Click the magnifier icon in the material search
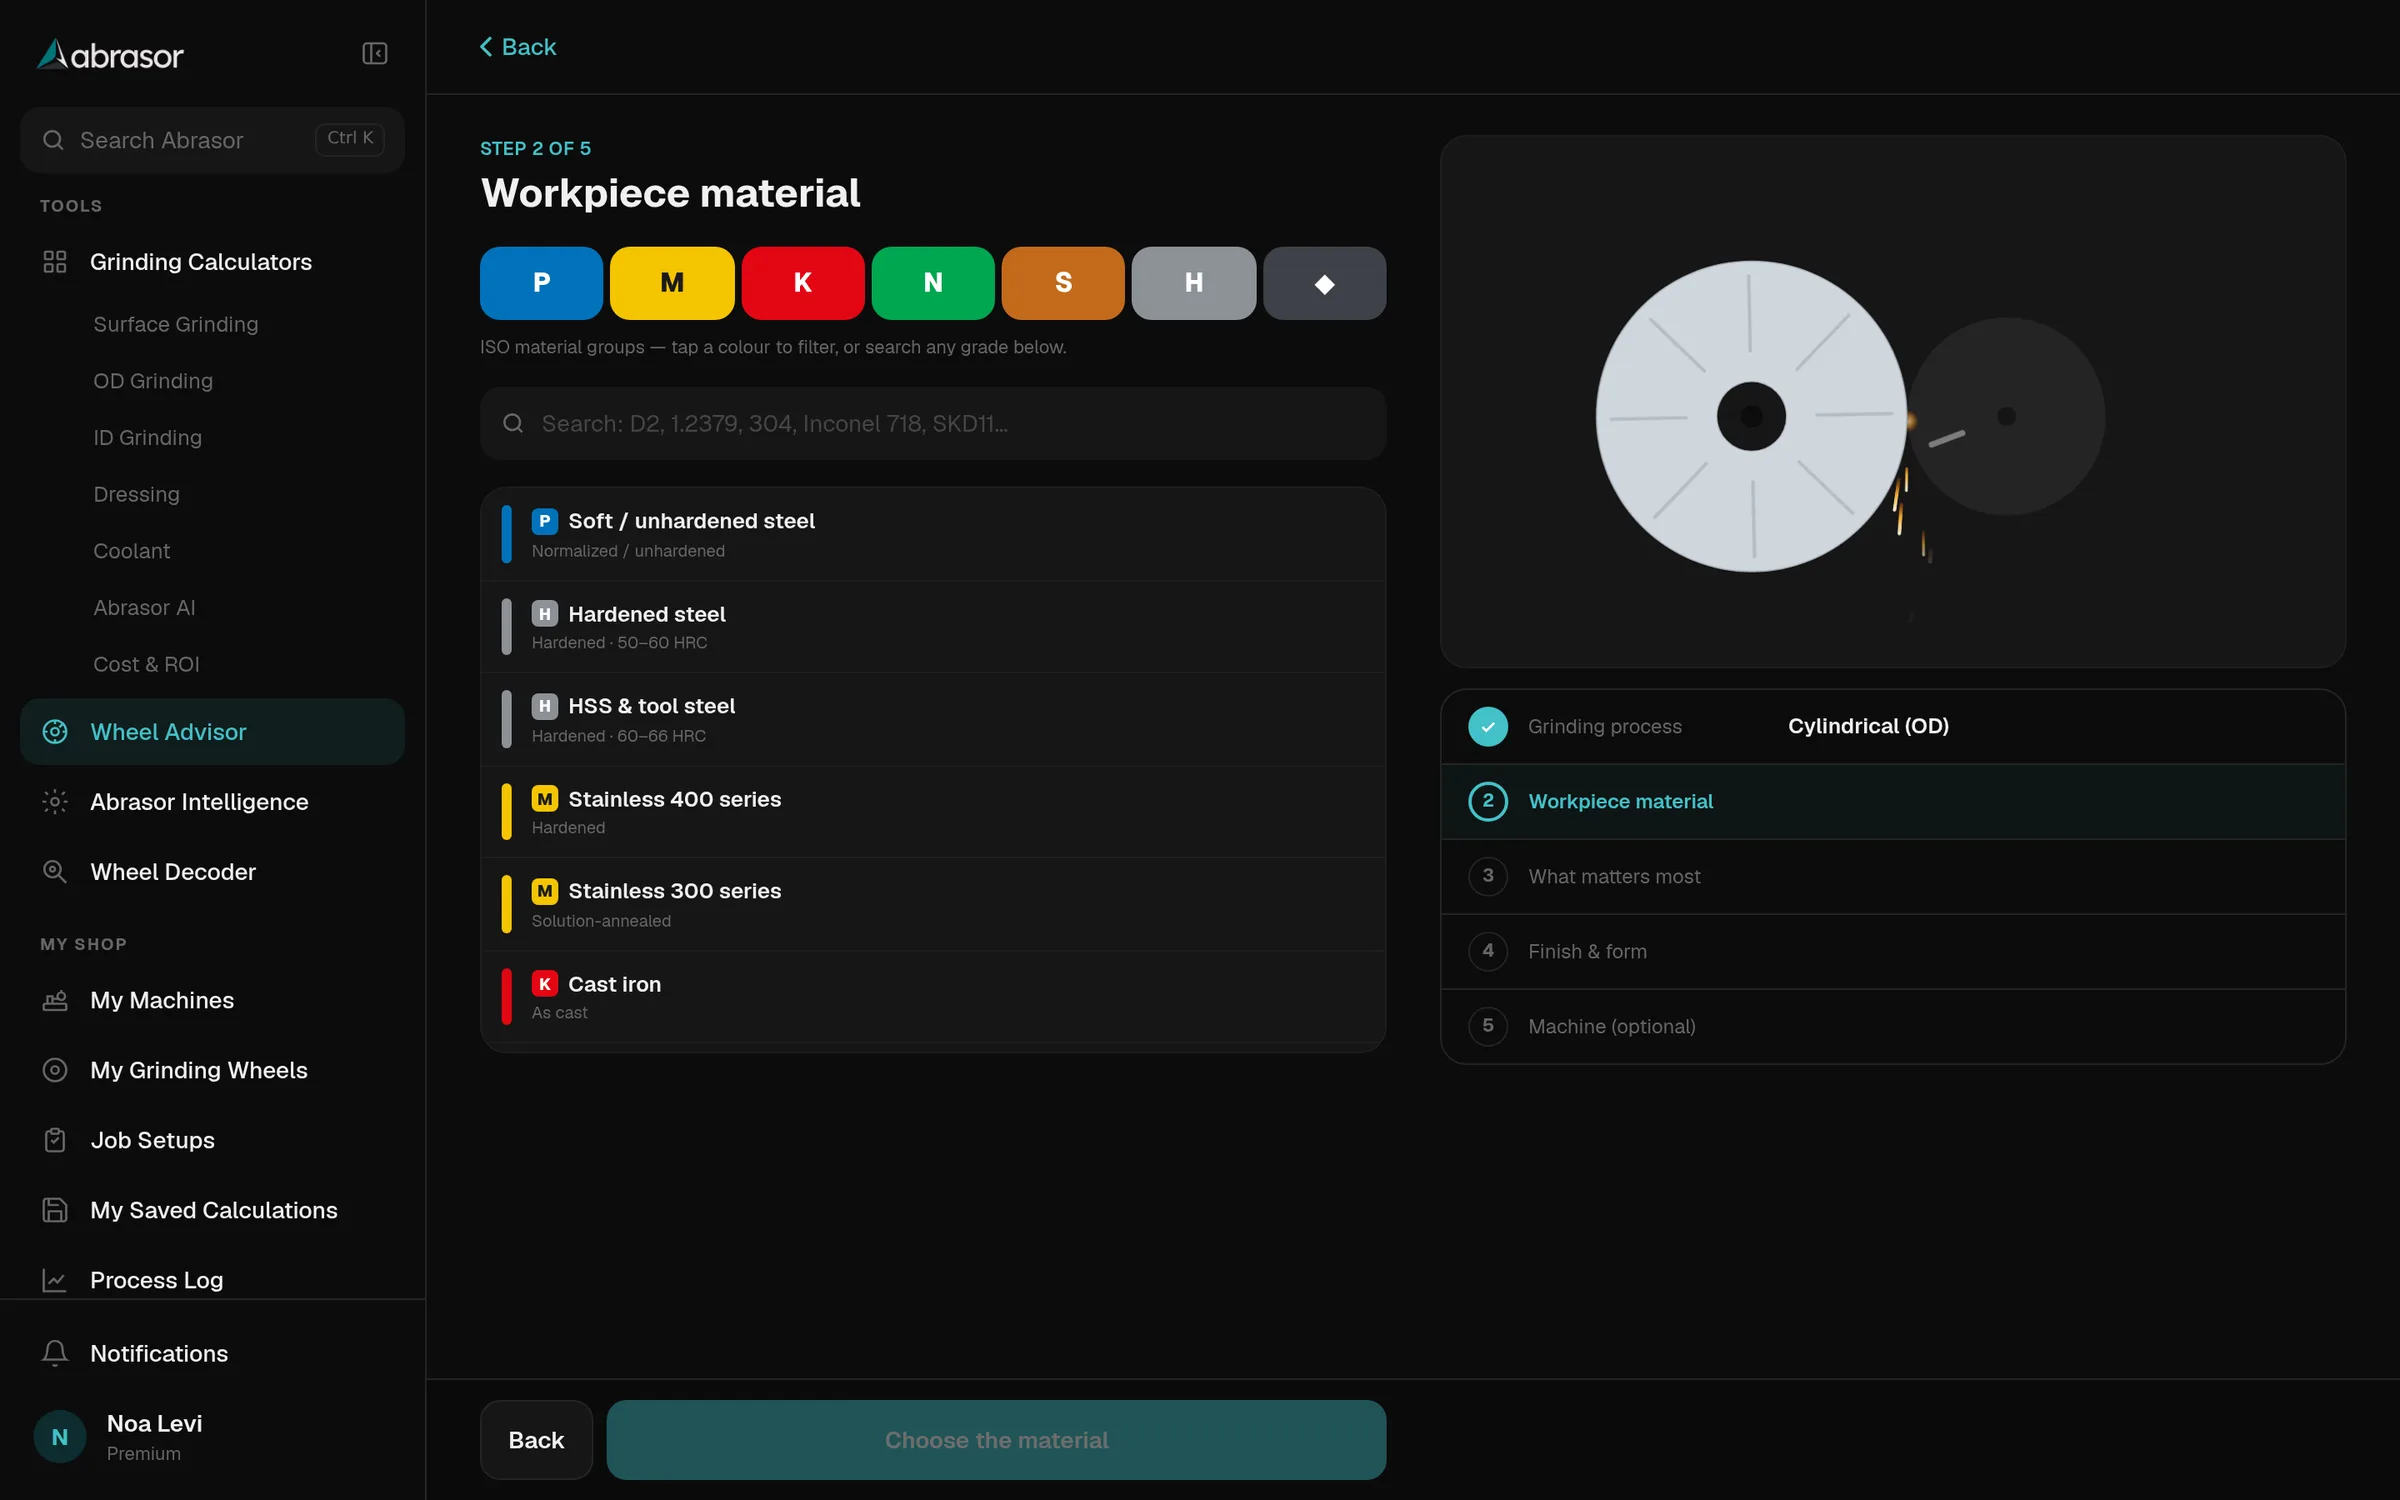Viewport: 2400px width, 1500px height. point(513,423)
